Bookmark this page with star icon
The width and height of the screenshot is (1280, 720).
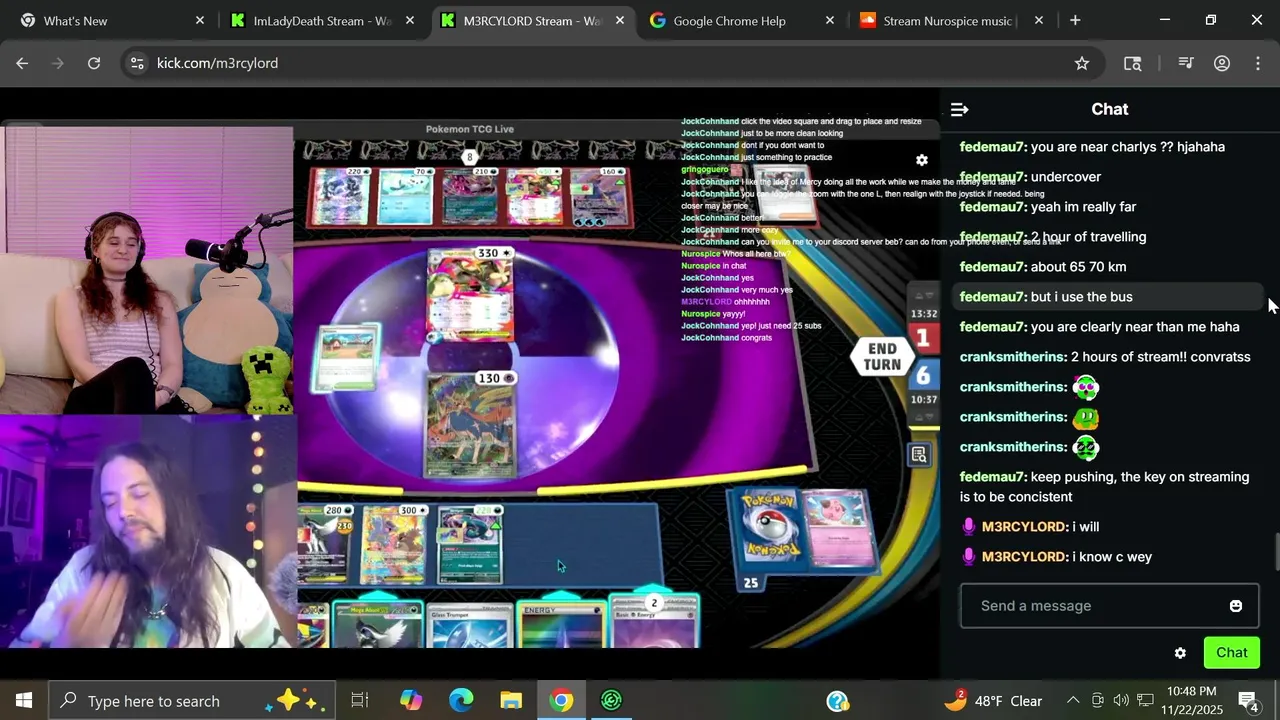pyautogui.click(x=1082, y=63)
